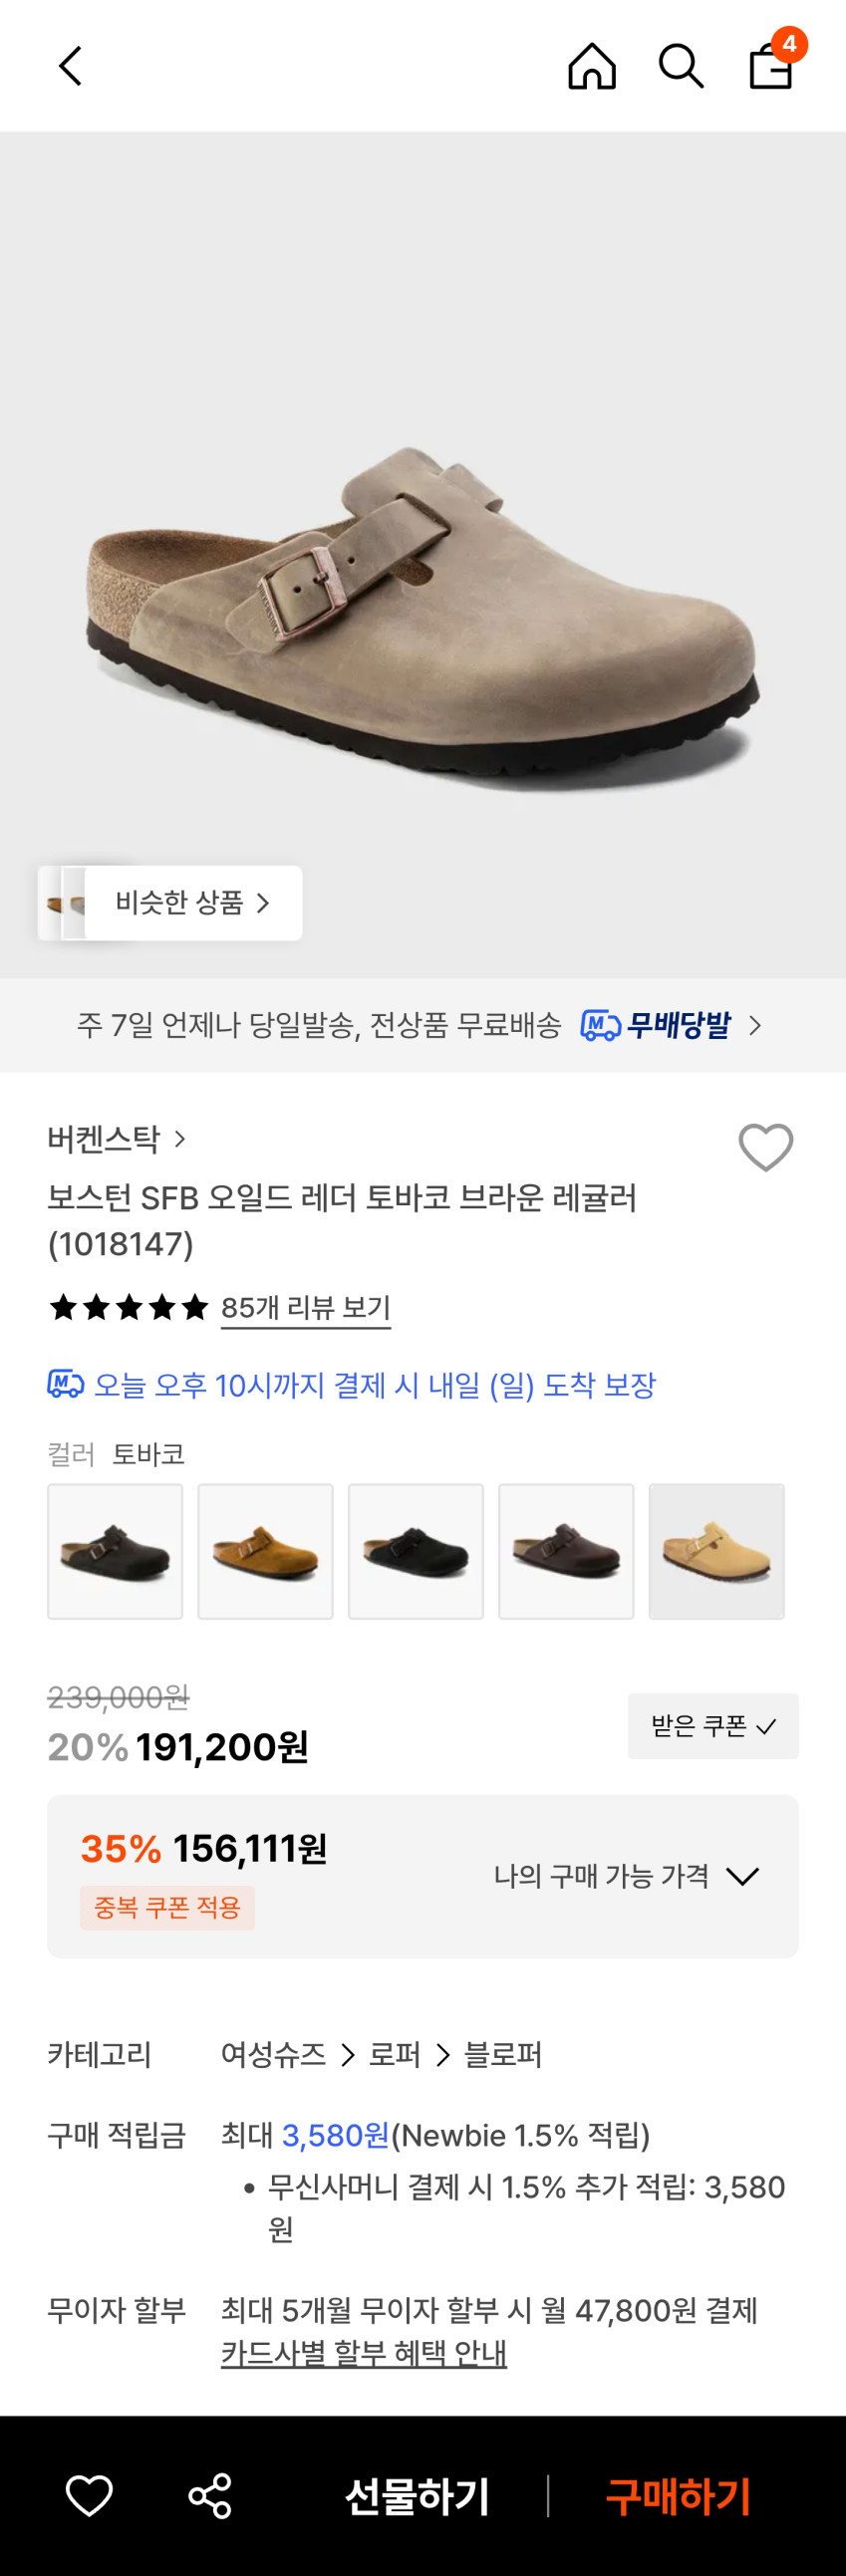Tap the heart icon in bottom bar
The height and width of the screenshot is (2576, 846).
[x=89, y=2496]
